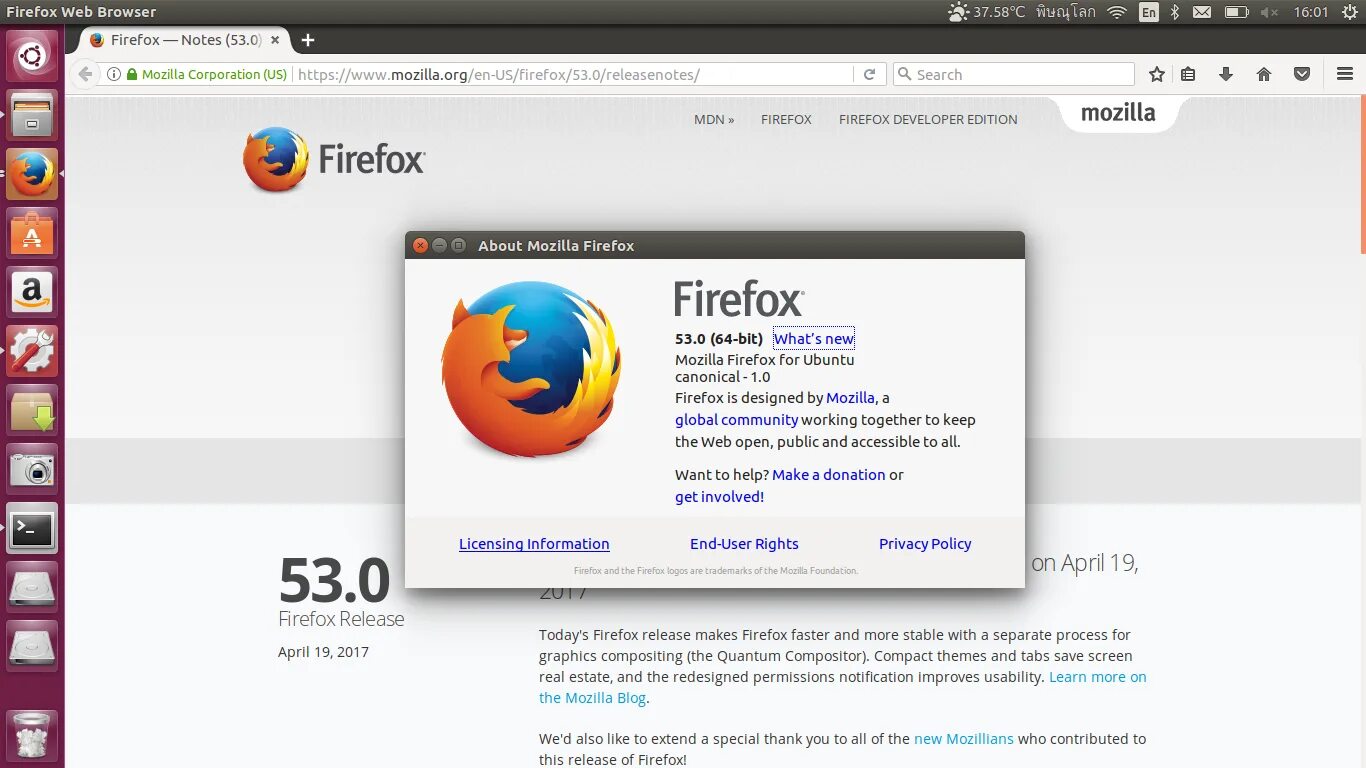Screen dimensions: 1366x768
Task: Show site information via the info icon
Action: pyautogui.click(x=114, y=74)
